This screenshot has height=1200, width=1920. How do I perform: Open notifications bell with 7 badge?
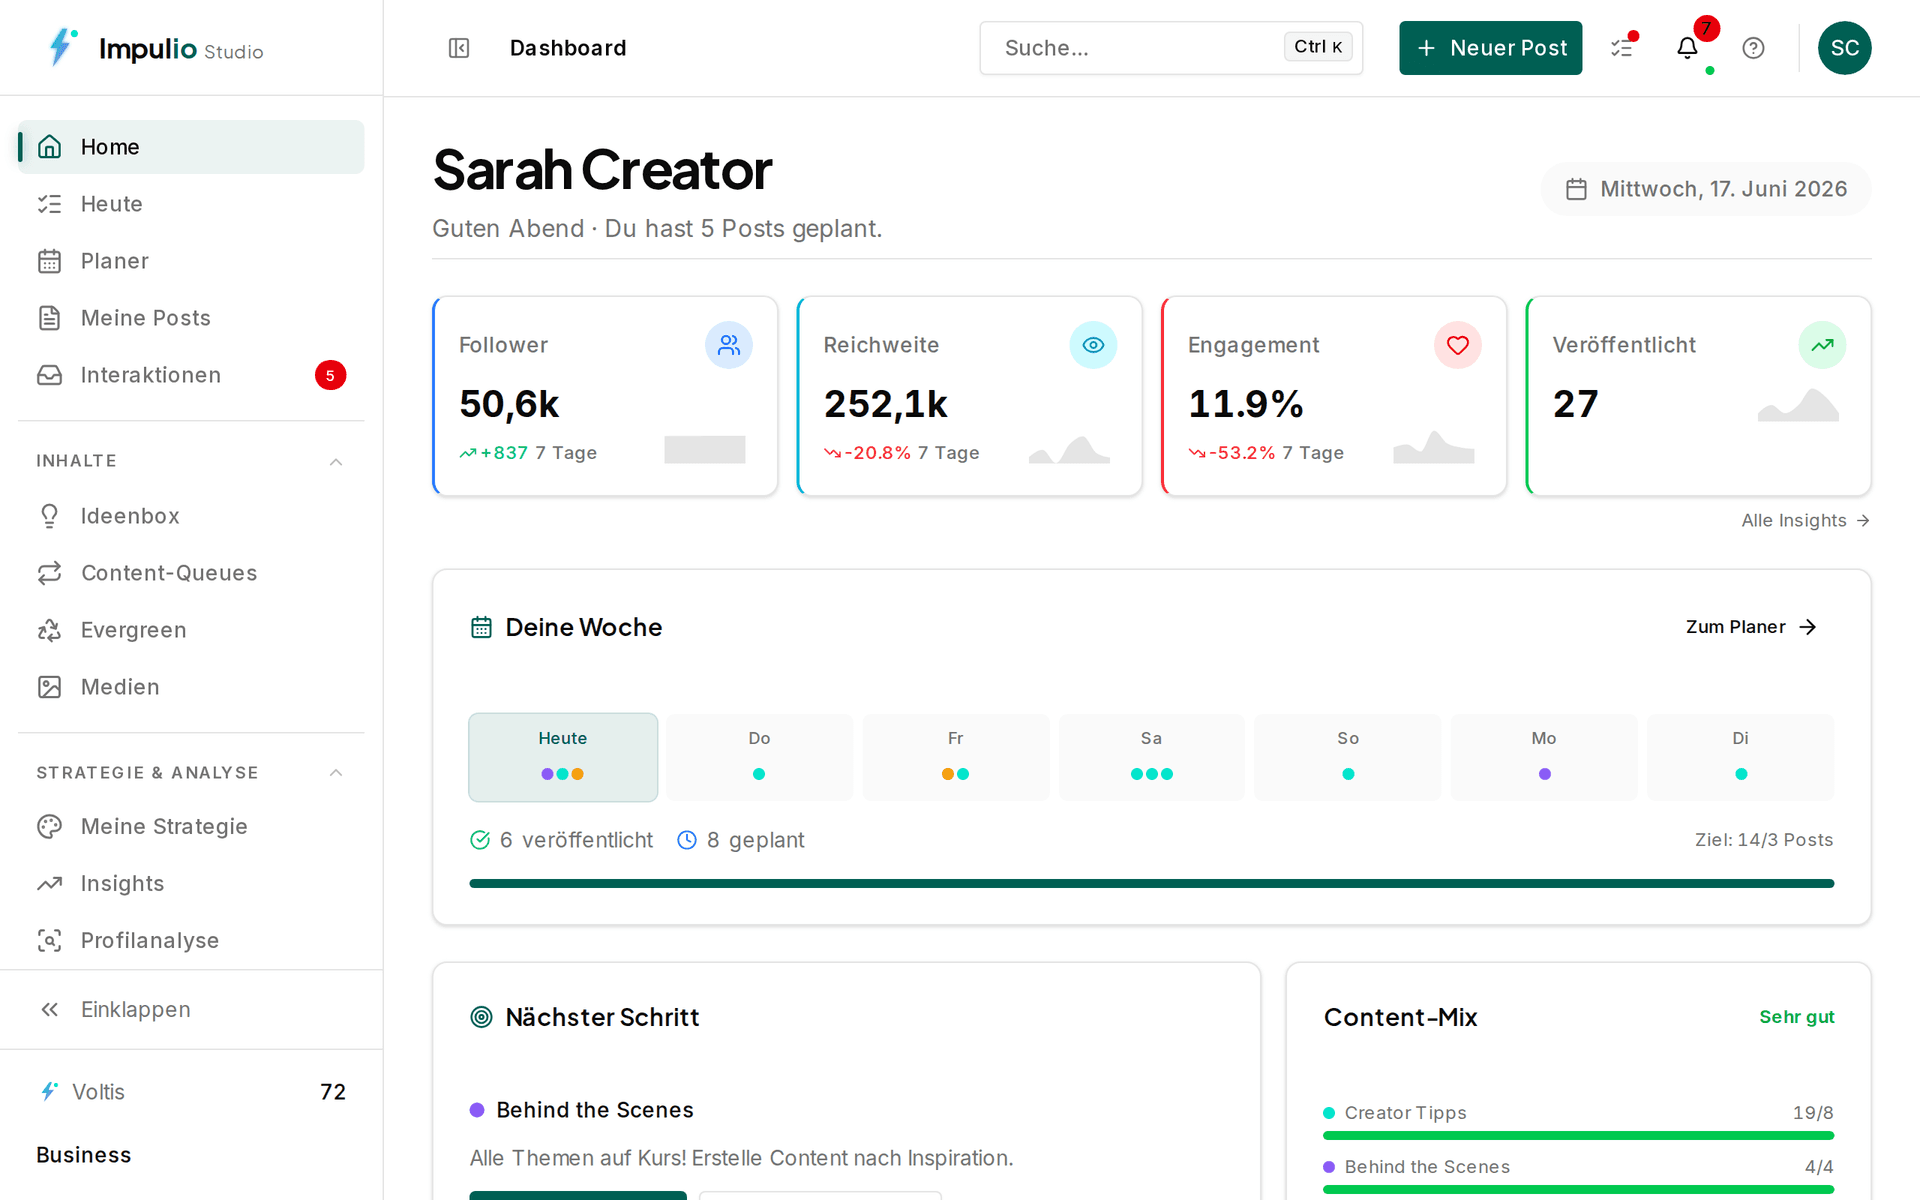click(x=1688, y=48)
